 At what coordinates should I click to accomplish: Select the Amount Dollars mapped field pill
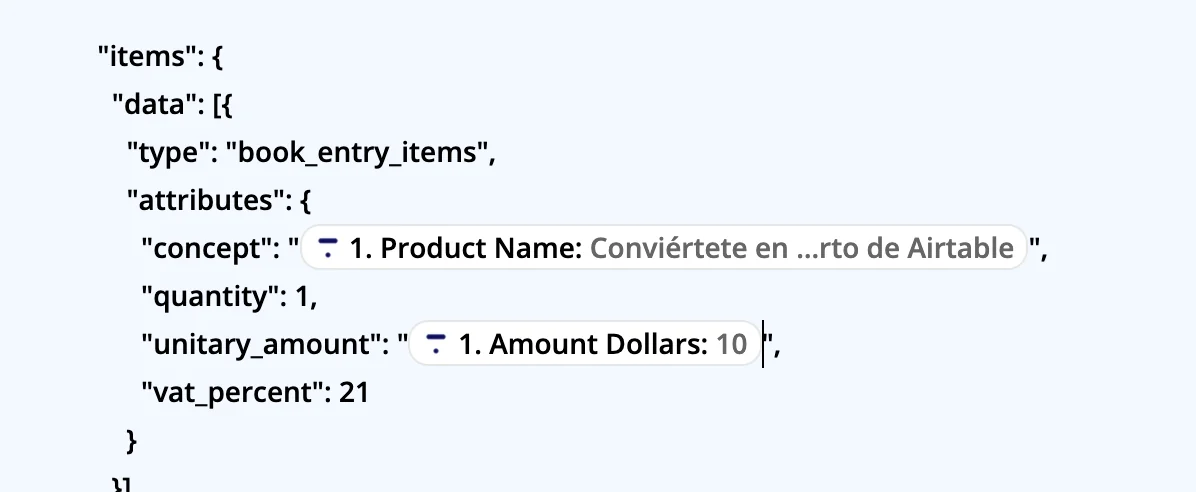pyautogui.click(x=585, y=345)
